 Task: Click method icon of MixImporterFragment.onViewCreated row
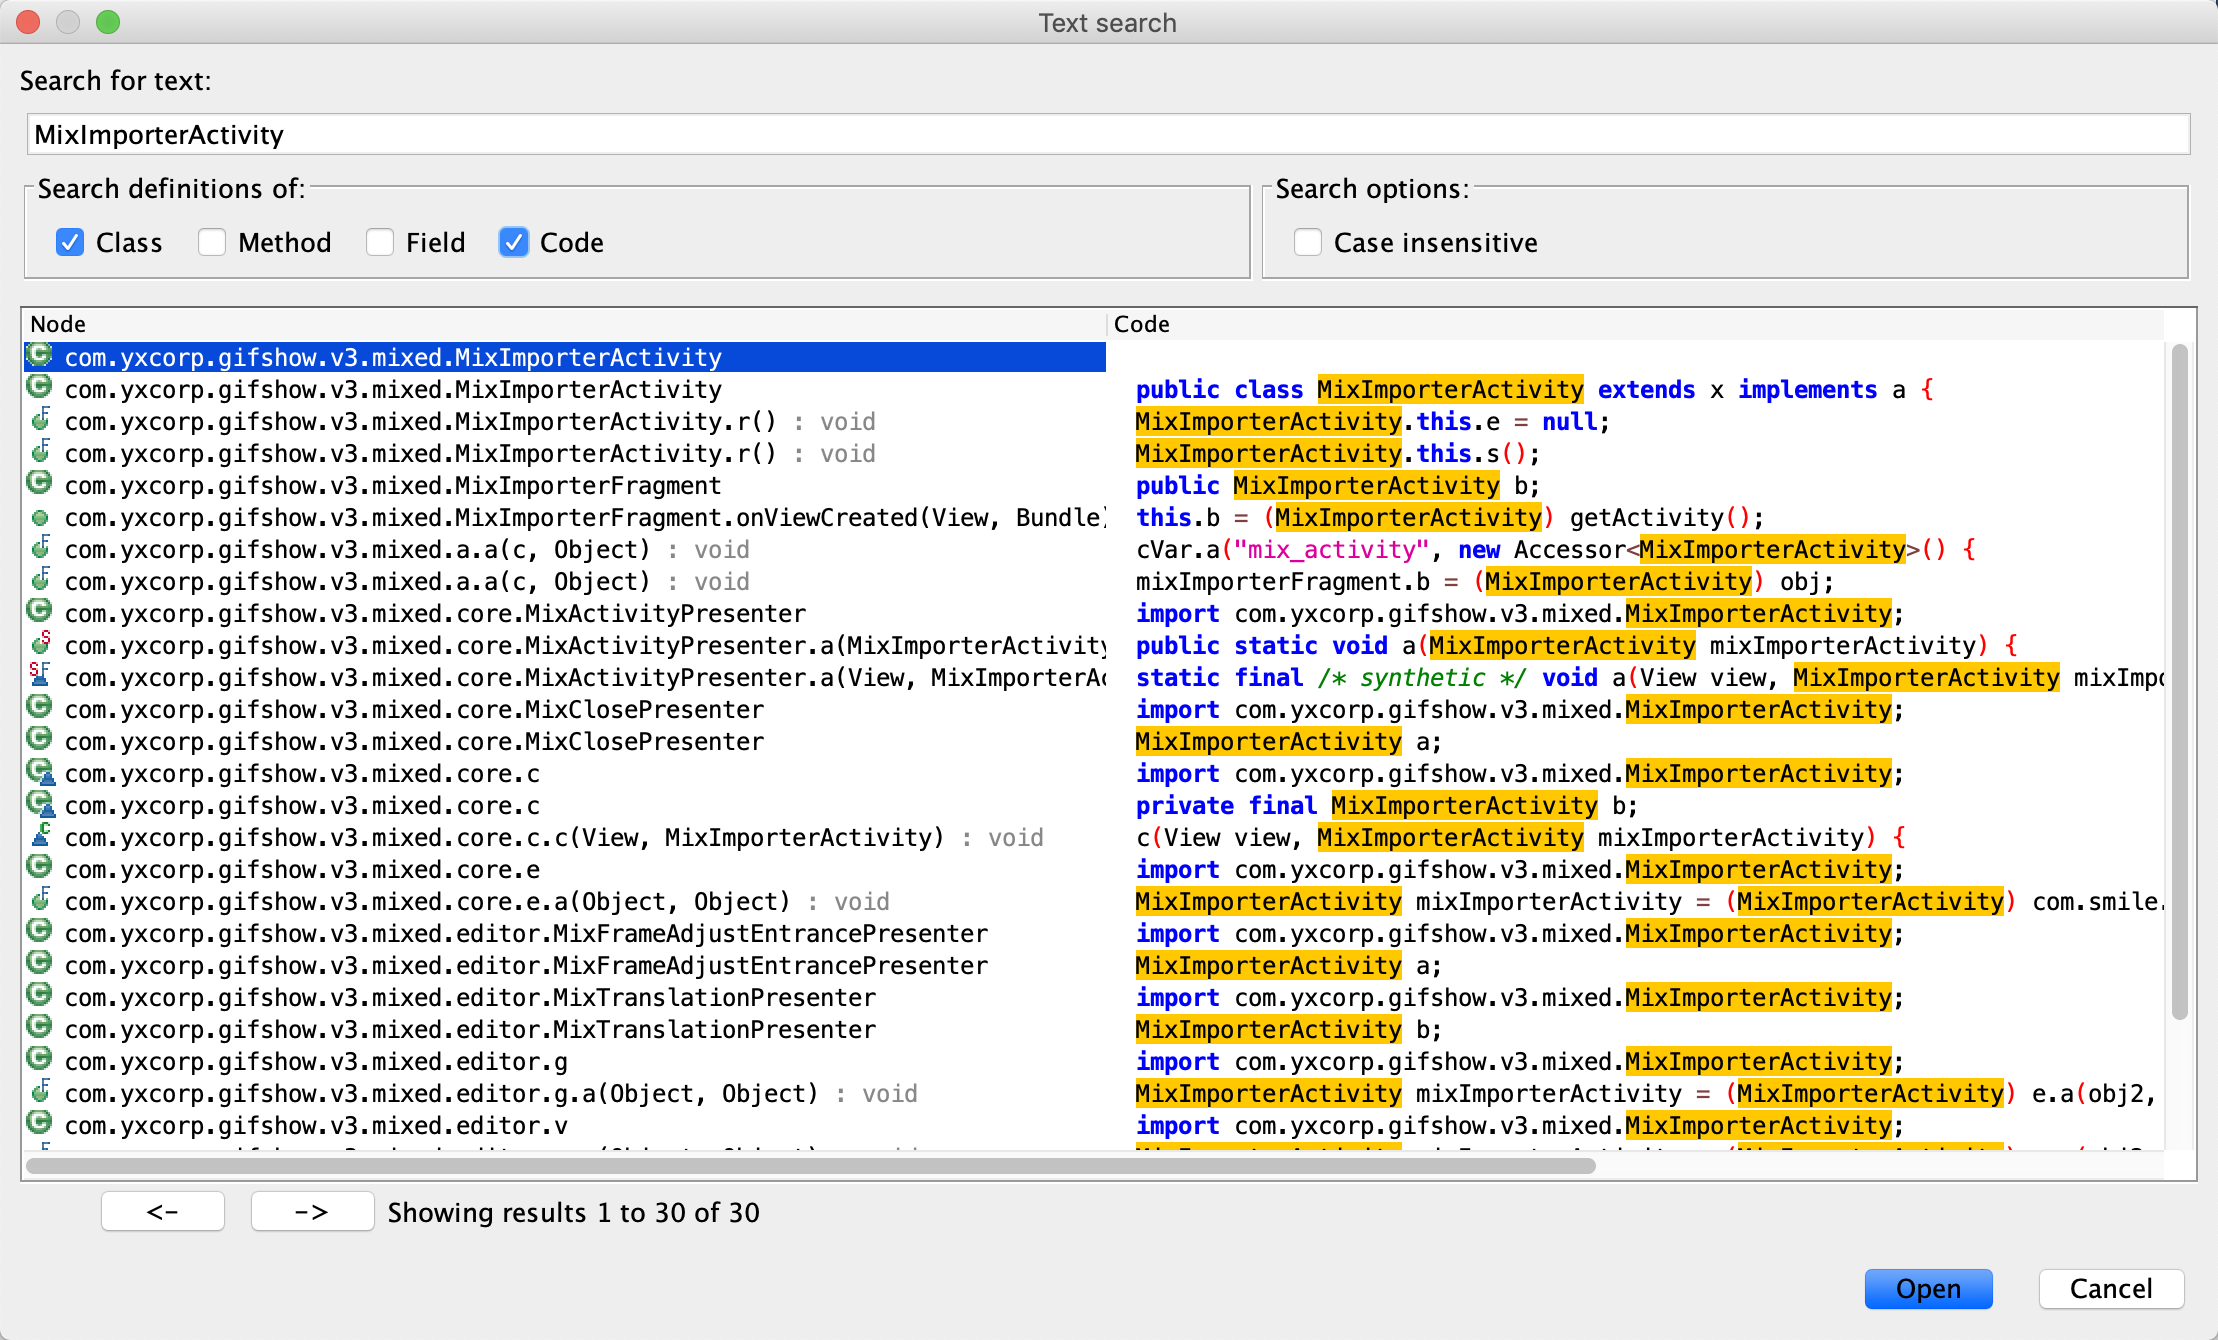click(39, 517)
